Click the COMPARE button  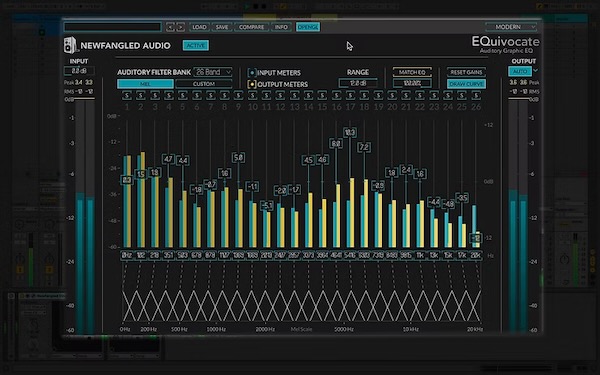pos(251,27)
